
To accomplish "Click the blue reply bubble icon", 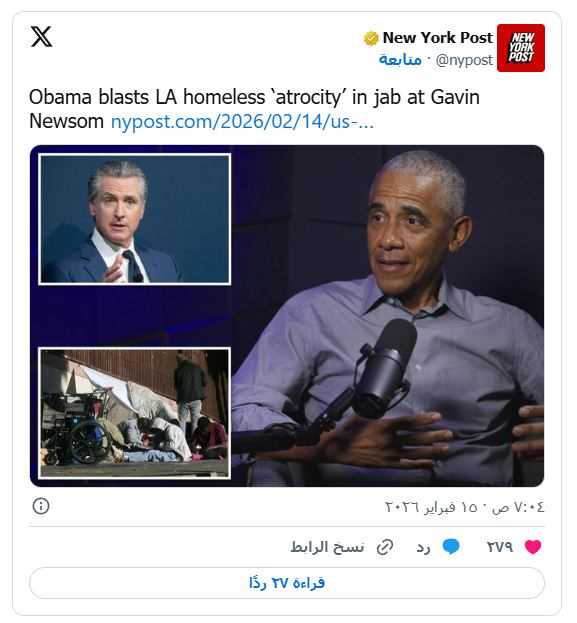I will click(x=451, y=547).
